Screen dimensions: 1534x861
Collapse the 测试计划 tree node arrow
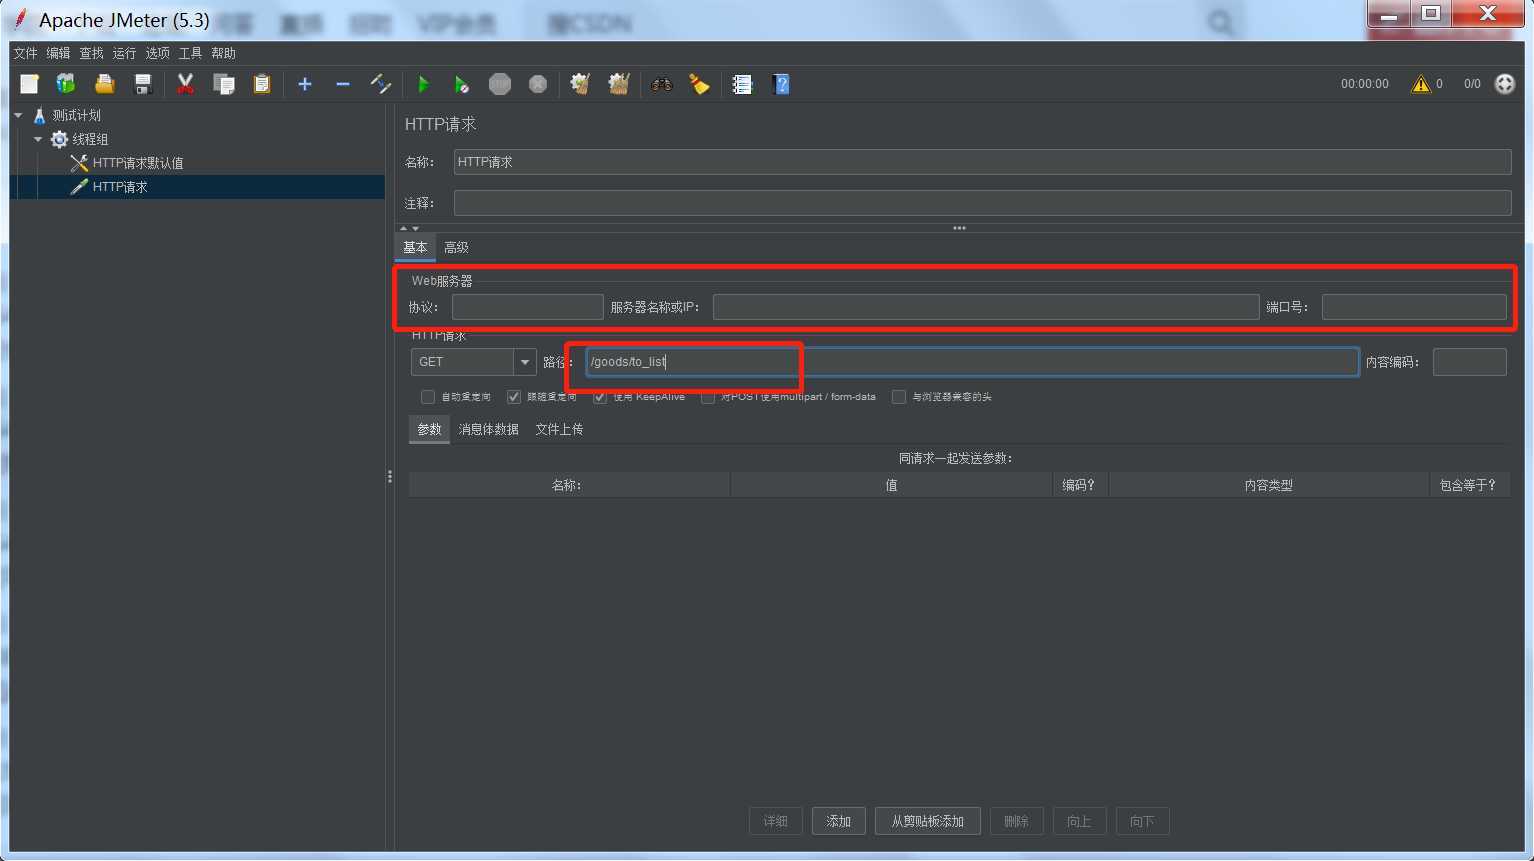click(18, 115)
